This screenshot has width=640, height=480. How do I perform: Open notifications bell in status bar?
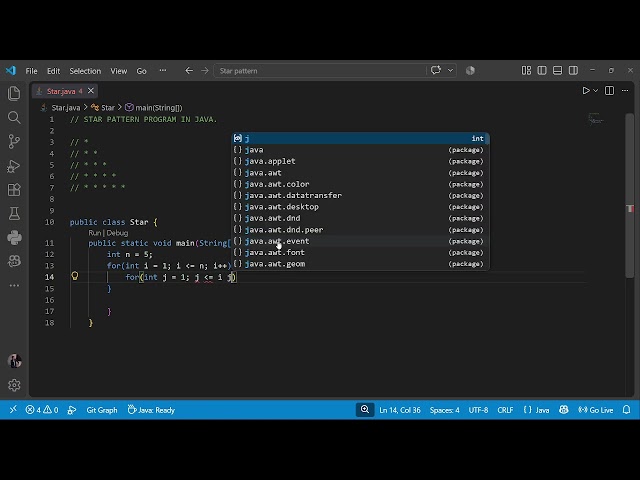coord(627,410)
